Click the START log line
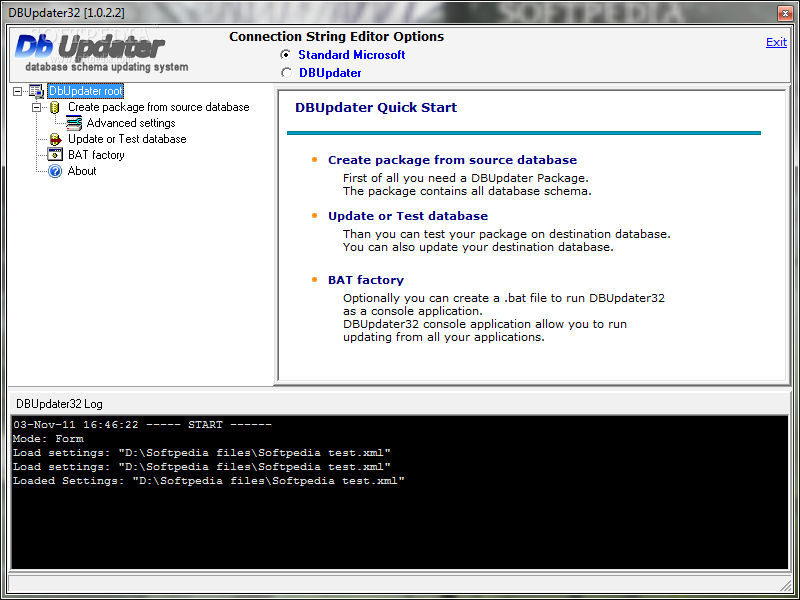The height and width of the screenshot is (600, 800). click(142, 424)
